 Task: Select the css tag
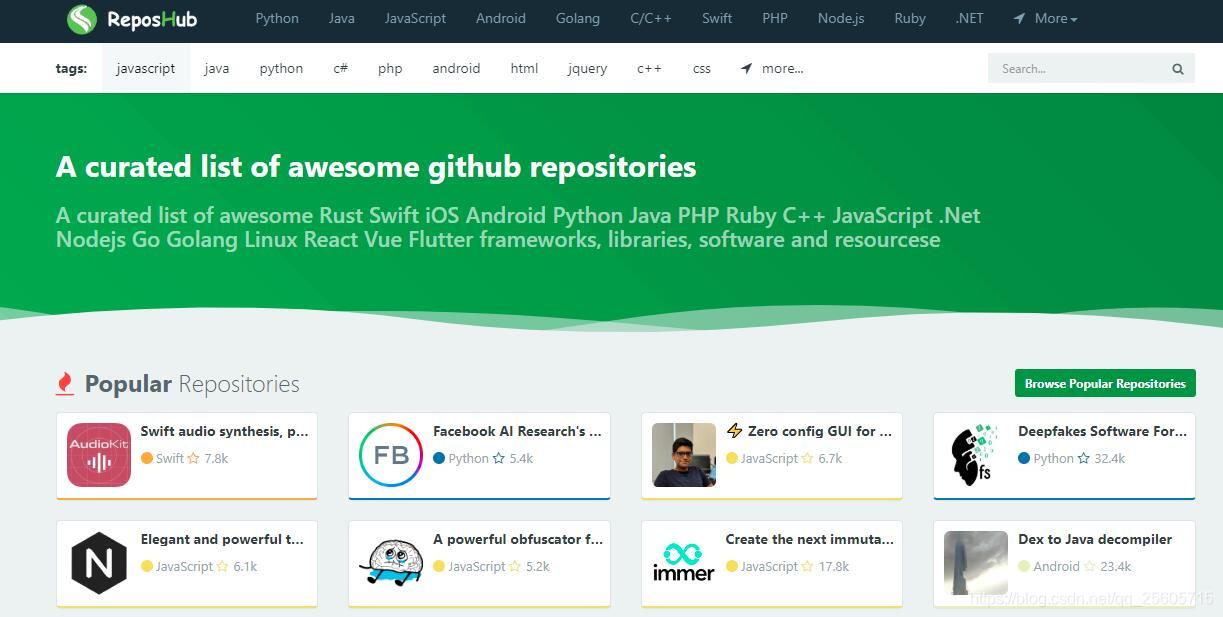702,69
